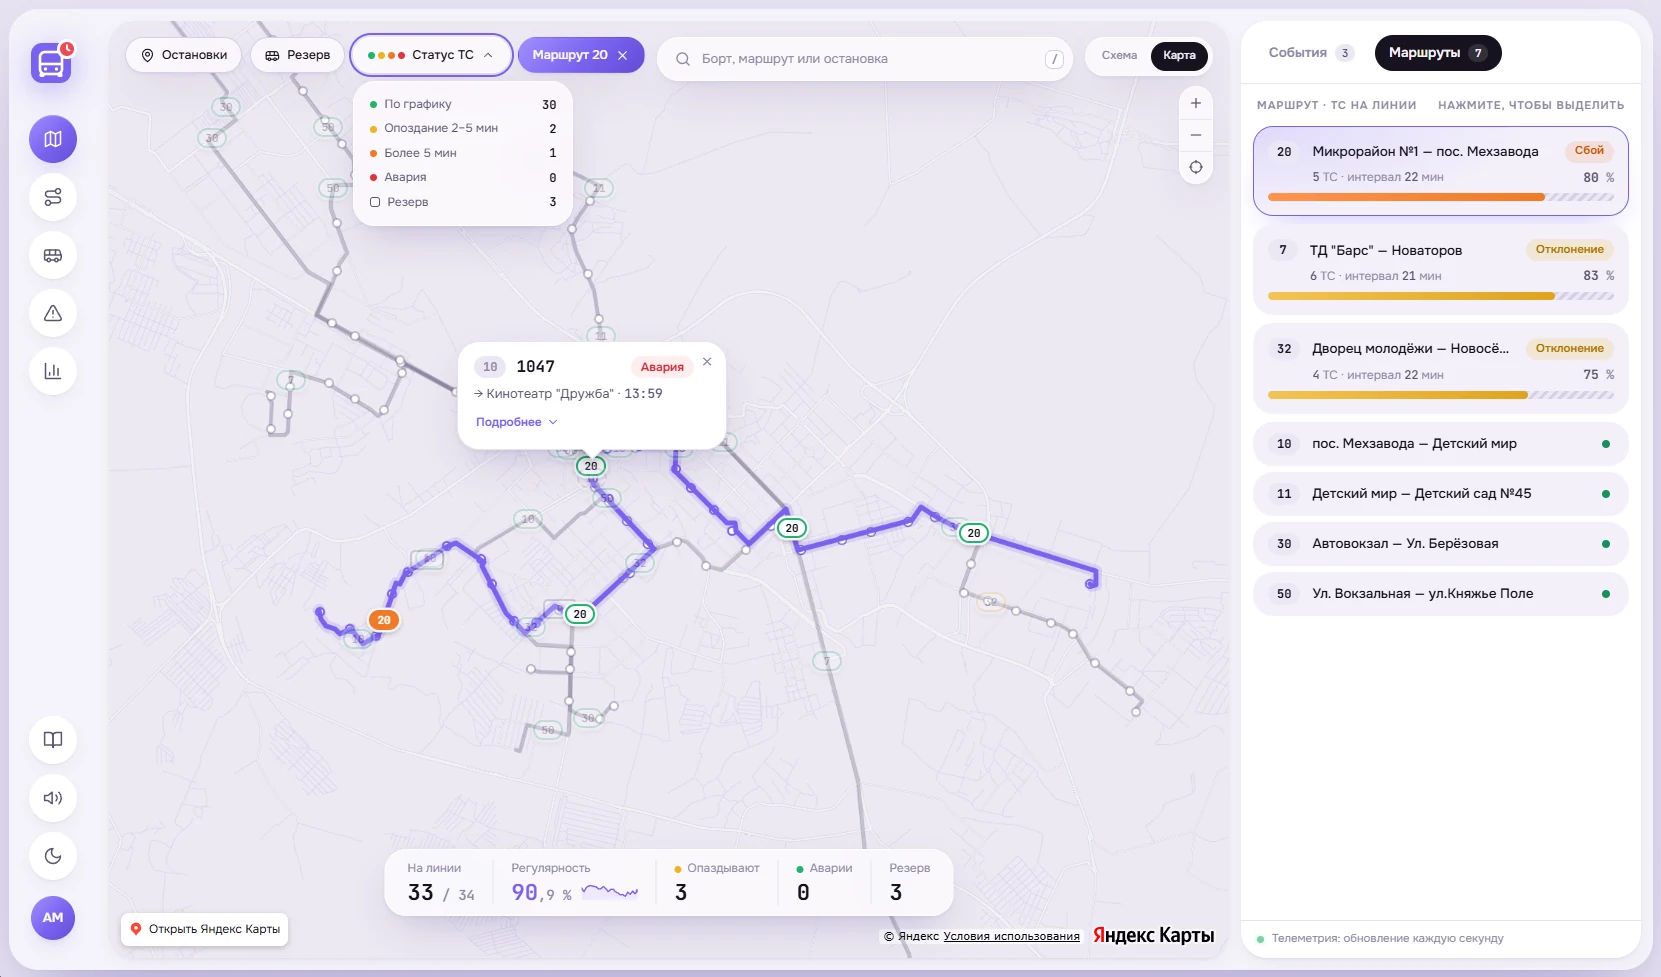Toggle the Опоздание 2–5 мин filter
Image resolution: width=1661 pixels, height=977 pixels.
(x=463, y=128)
